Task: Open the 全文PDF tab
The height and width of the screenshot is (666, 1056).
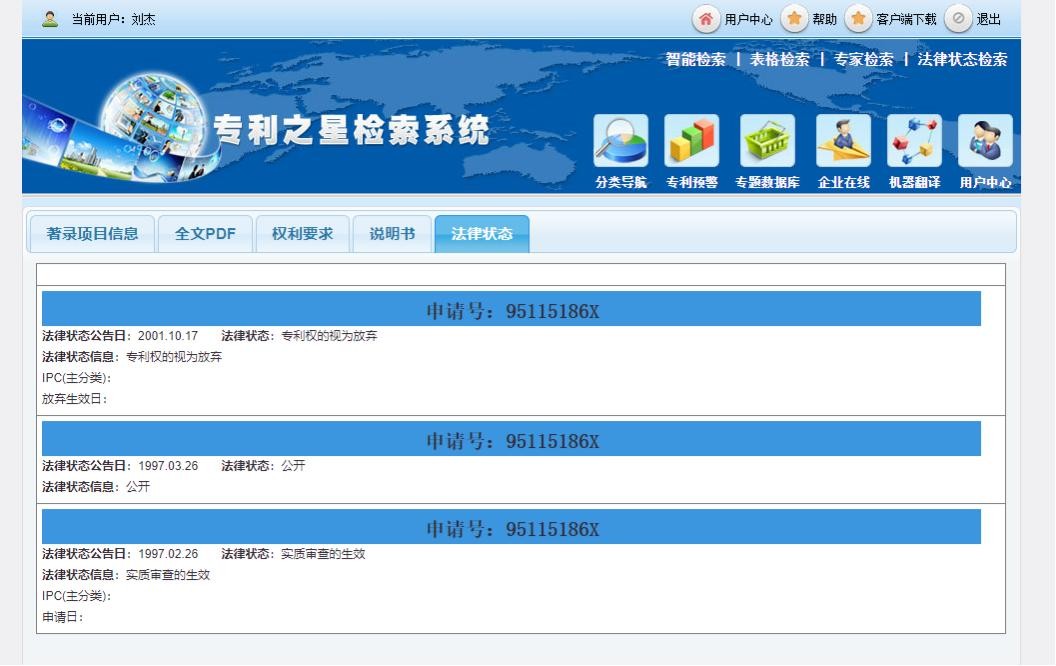Action: pos(205,234)
